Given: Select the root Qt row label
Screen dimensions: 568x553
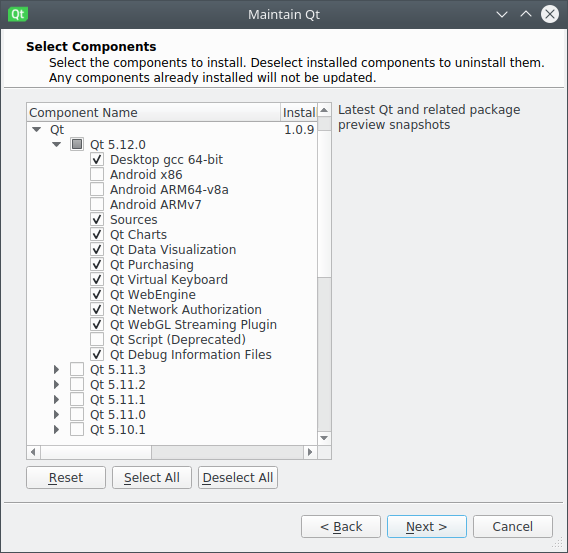Looking at the screenshot, I should point(57,130).
